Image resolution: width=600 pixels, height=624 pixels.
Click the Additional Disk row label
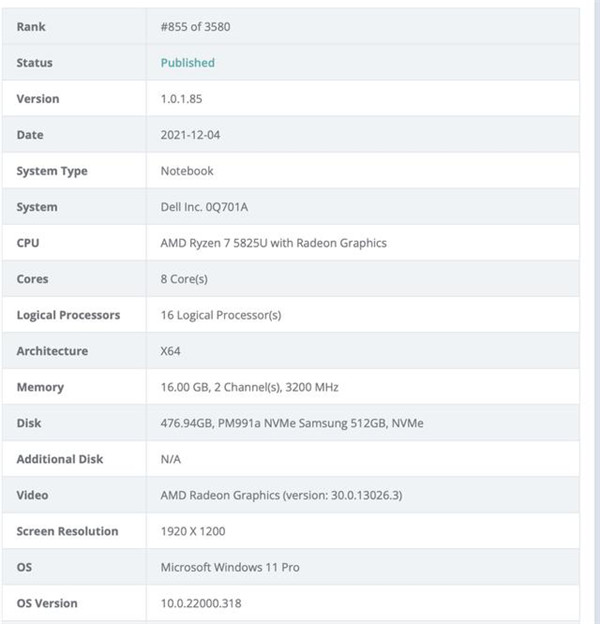click(60, 458)
